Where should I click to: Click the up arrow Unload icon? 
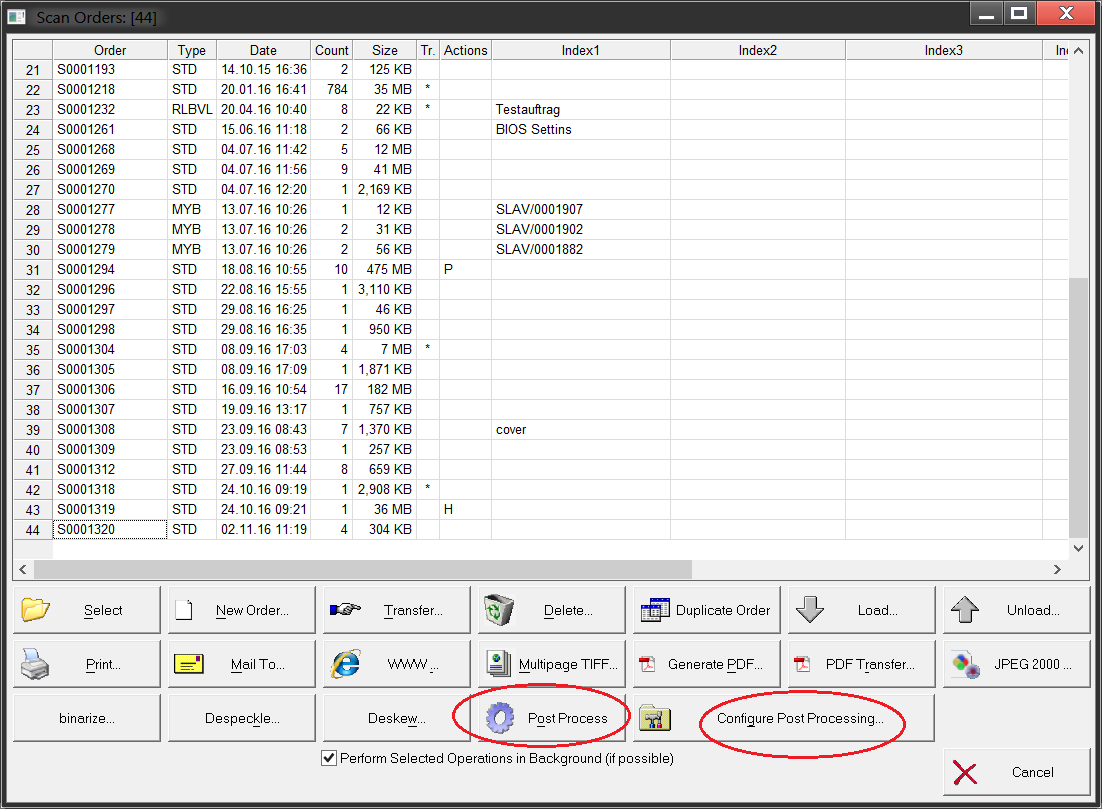[965, 609]
